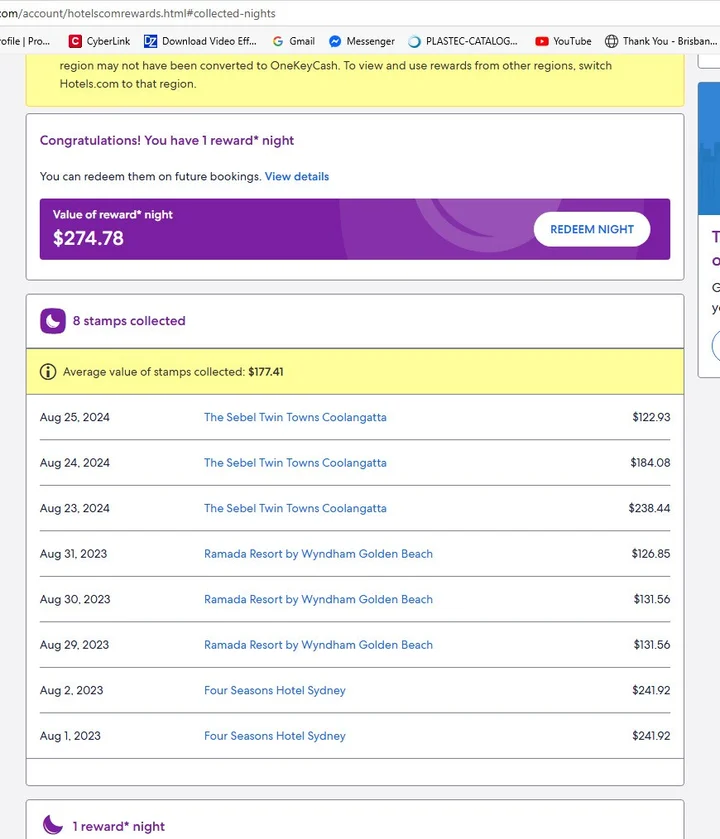The image size is (720, 839).
Task: Open Ramada Resort link for Aug 31, 2023
Action: click(x=318, y=554)
